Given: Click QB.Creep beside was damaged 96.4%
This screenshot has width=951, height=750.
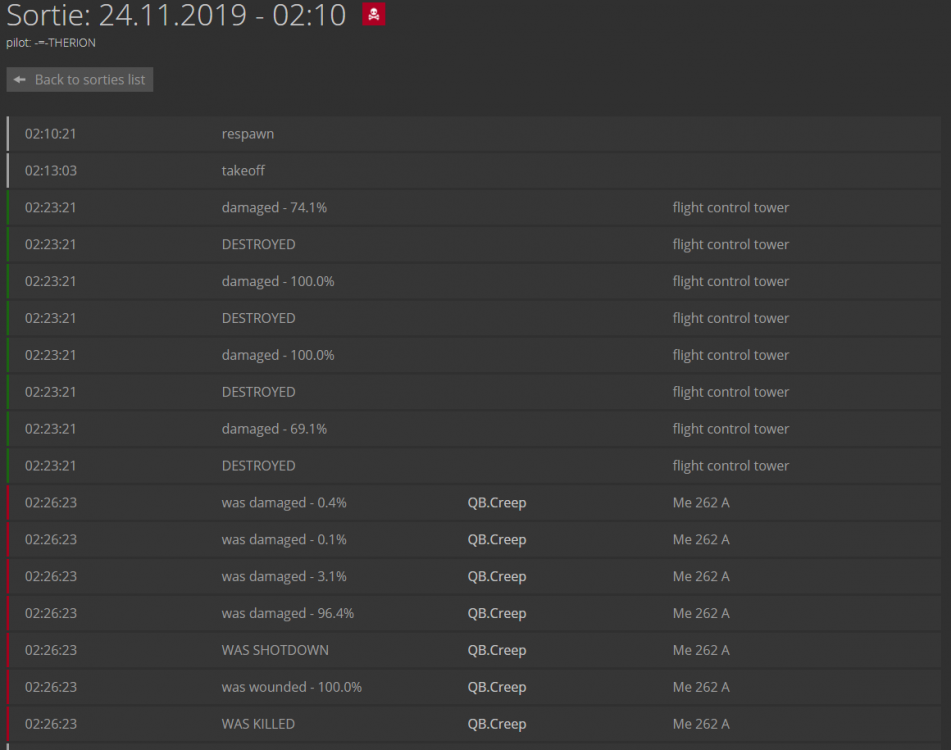Looking at the screenshot, I should 496,614.
